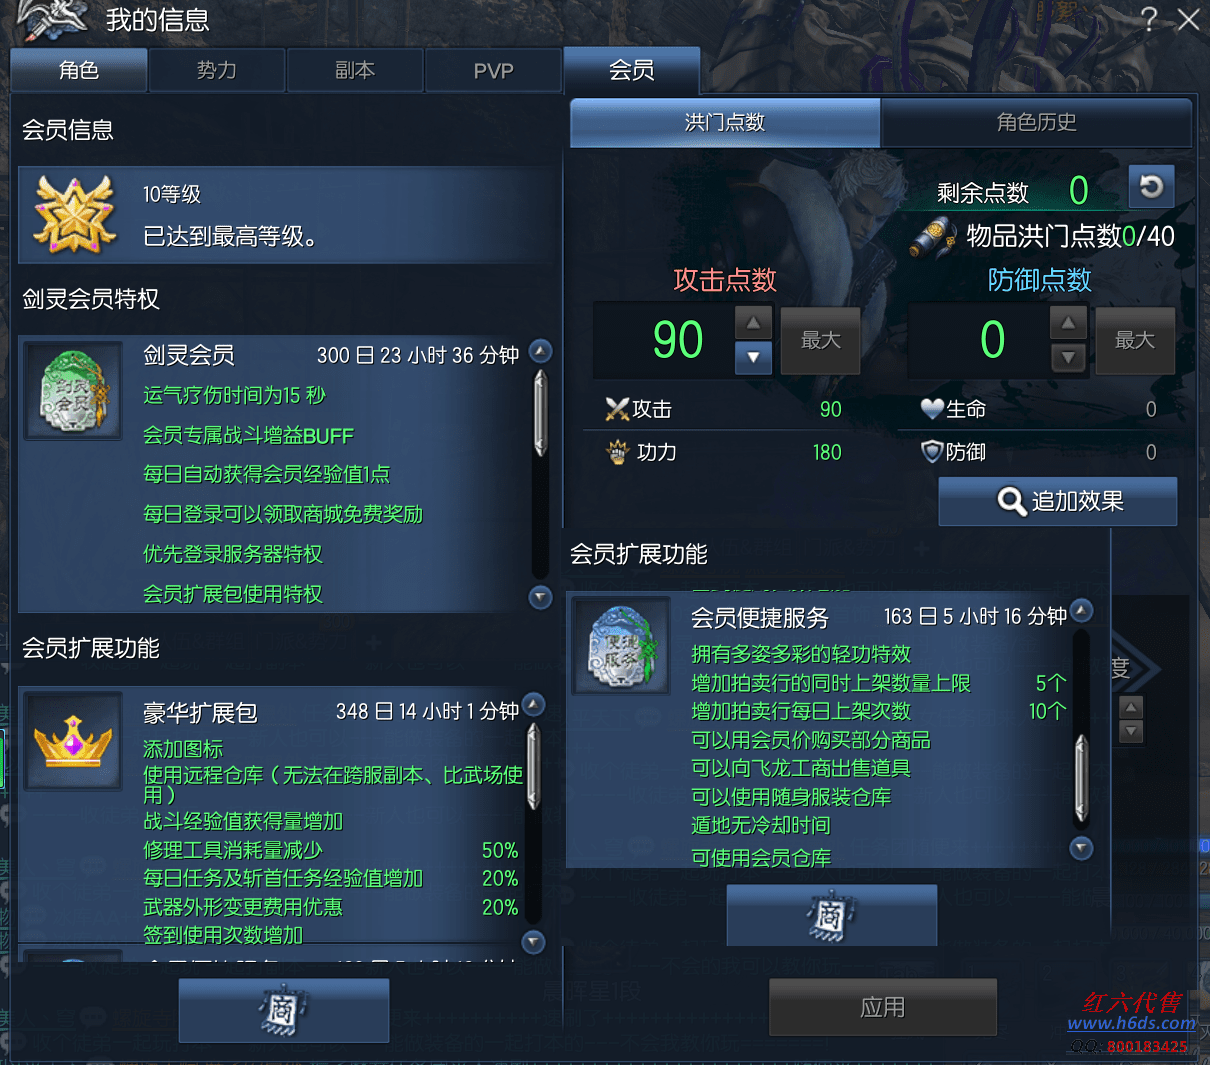Click the 追加效果 search button
The image size is (1210, 1065).
[1058, 501]
